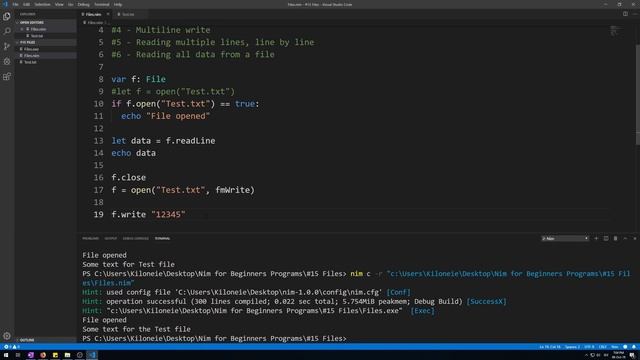Close the Files.nim editor tab
Image resolution: width=640 pixels, height=360 pixels.
point(108,14)
